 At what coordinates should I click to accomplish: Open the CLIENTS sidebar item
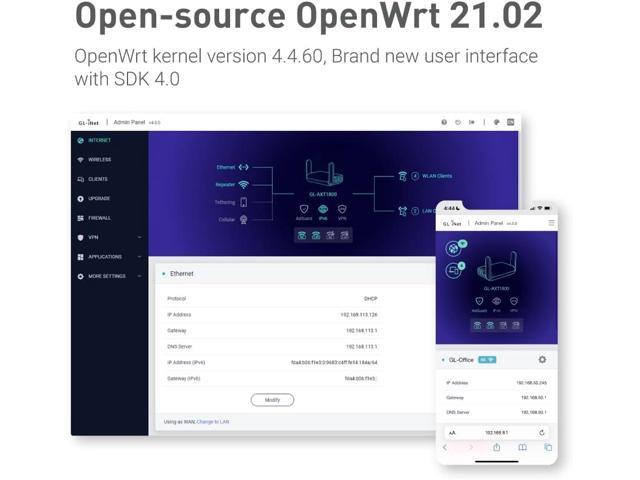(98, 179)
